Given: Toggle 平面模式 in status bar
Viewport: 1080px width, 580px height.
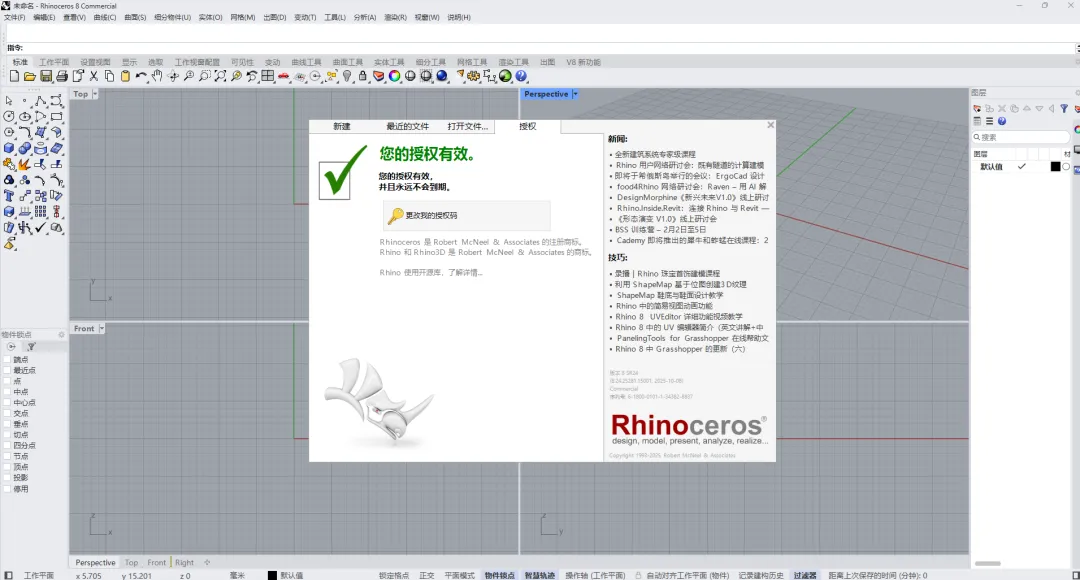Looking at the screenshot, I should [459, 575].
